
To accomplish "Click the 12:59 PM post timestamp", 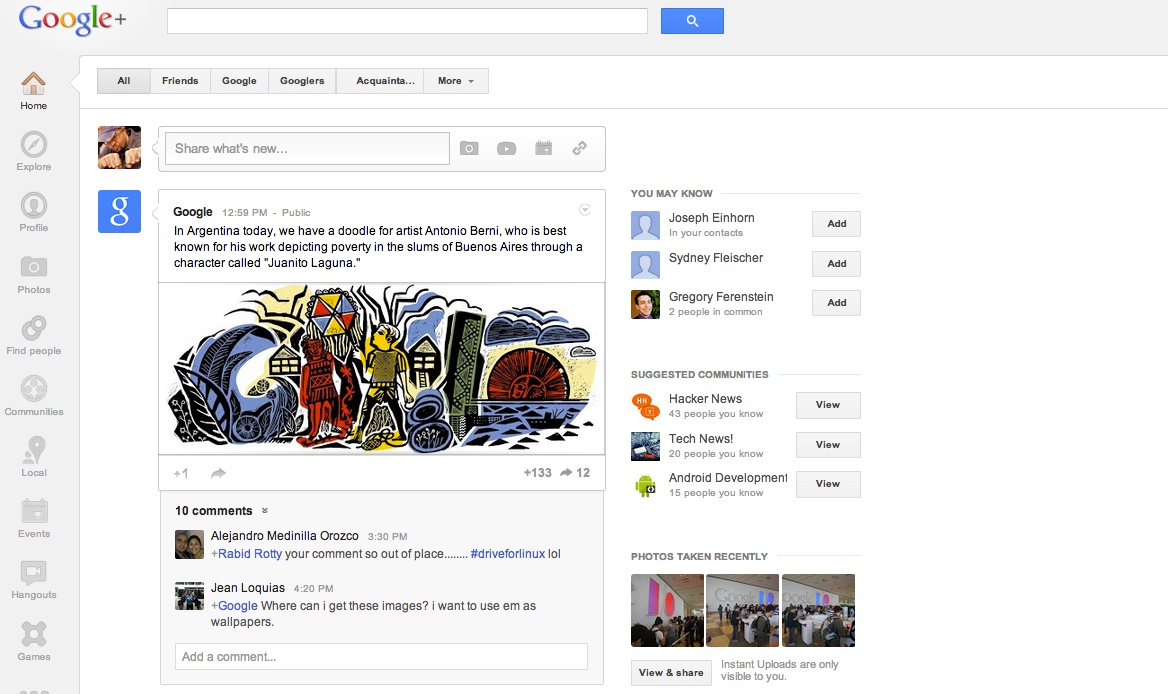I will (244, 212).
